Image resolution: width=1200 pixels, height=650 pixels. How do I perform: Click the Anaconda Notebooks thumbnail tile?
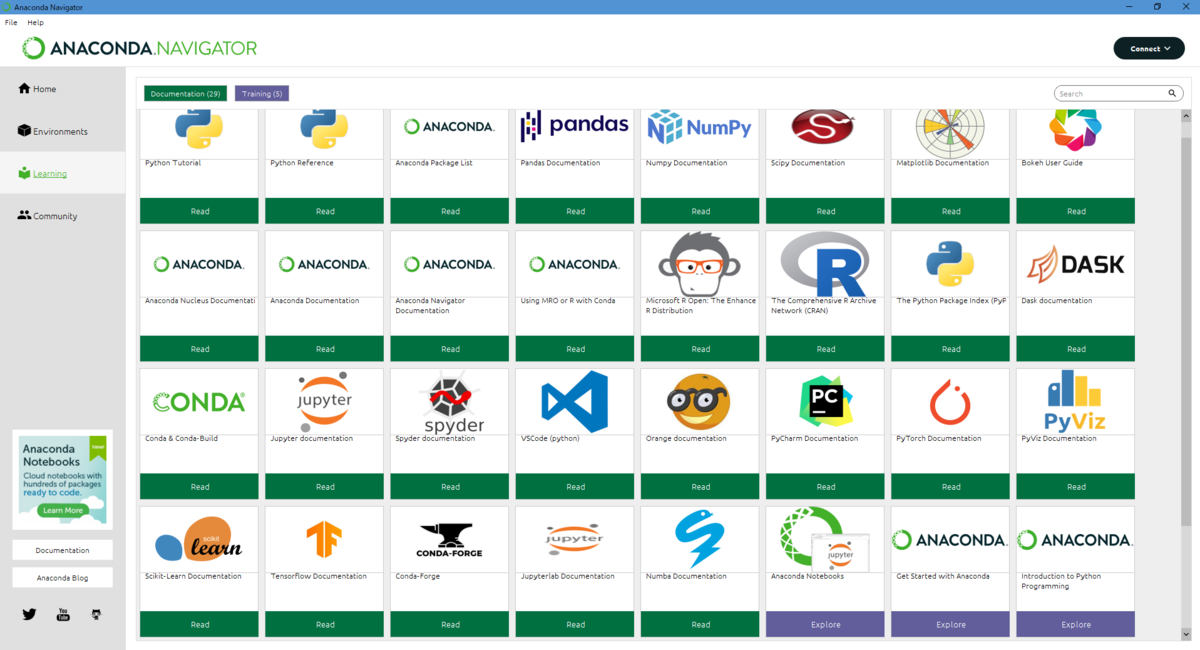point(825,539)
